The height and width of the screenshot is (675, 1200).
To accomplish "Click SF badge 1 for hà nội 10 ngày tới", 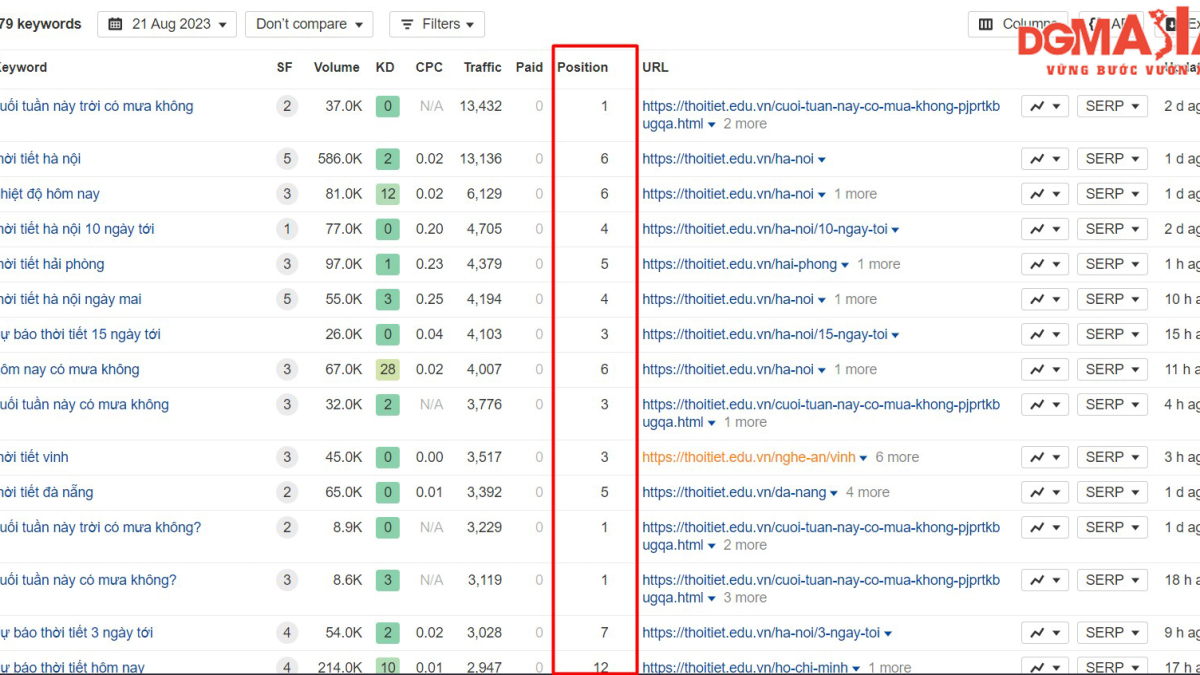I will pos(287,229).
